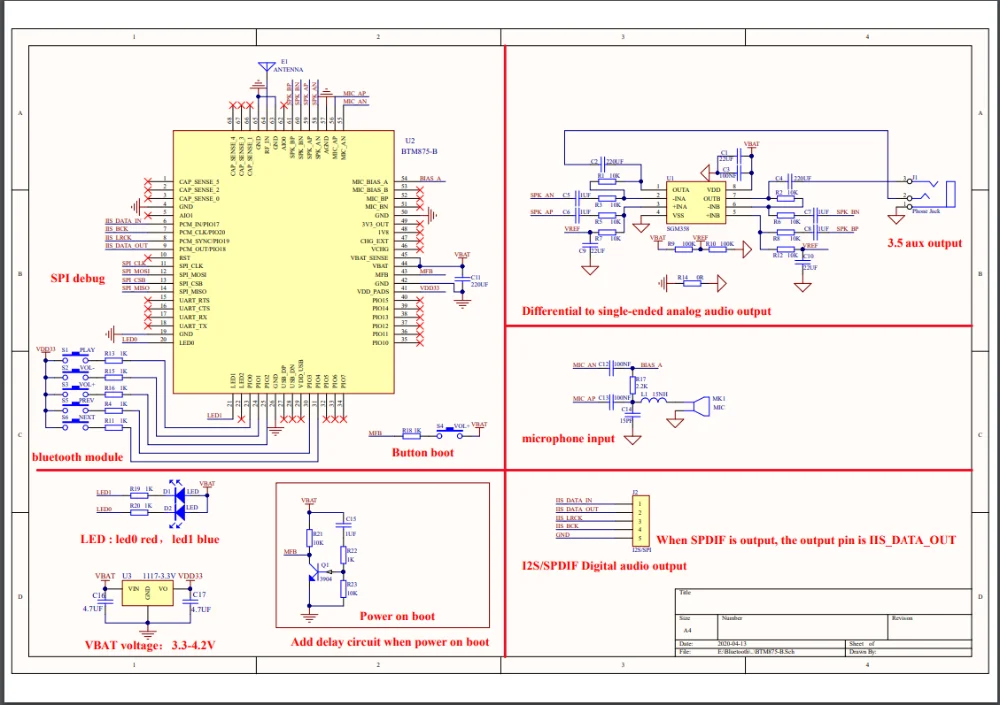Select the 'VBAT voltage: 3.3-4.2V' note
The image size is (1000, 705).
point(150,645)
